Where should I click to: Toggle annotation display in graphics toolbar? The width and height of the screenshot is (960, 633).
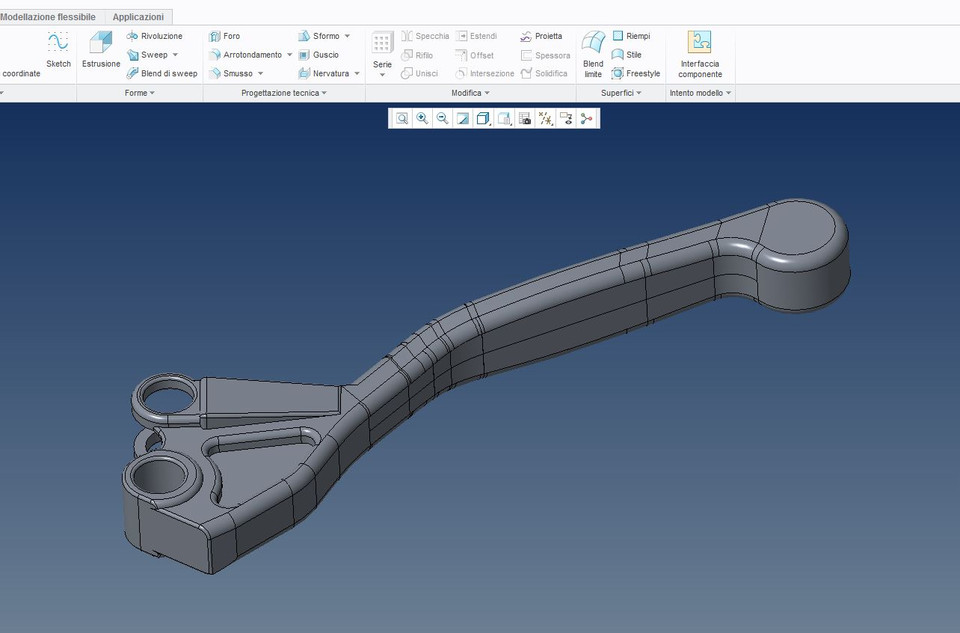[x=566, y=118]
